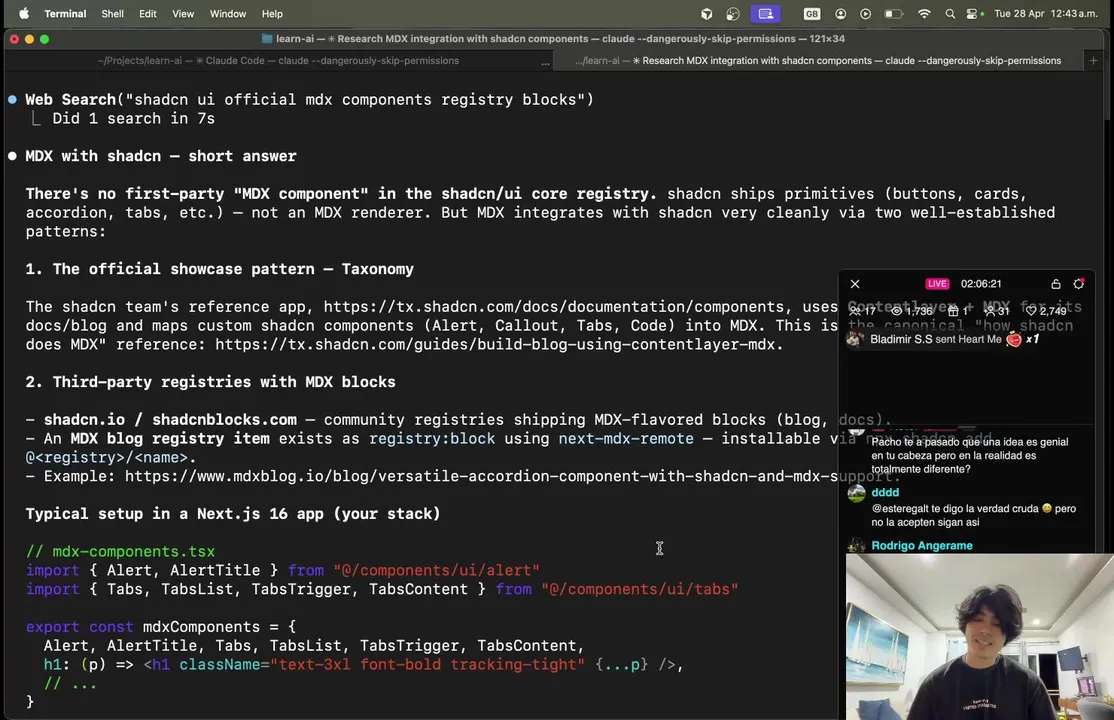Click the tx.shadcn.com docs components URL
This screenshot has height=720, width=1114.
coord(553,307)
